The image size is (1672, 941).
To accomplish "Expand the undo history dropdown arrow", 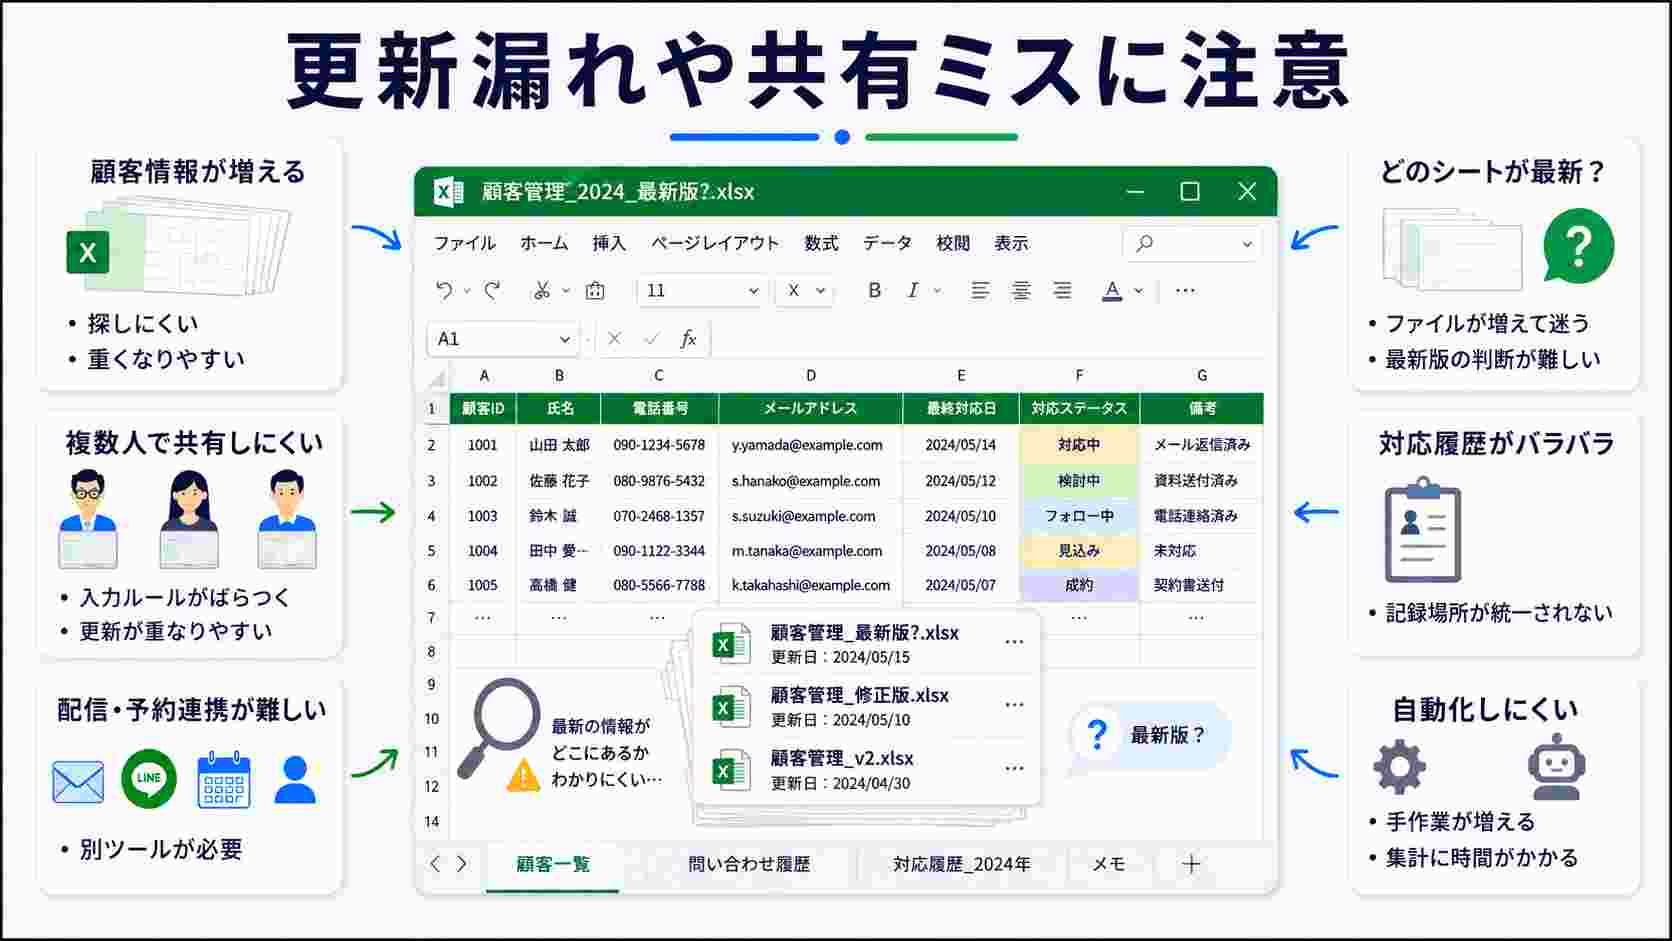I will pyautogui.click(x=467, y=291).
